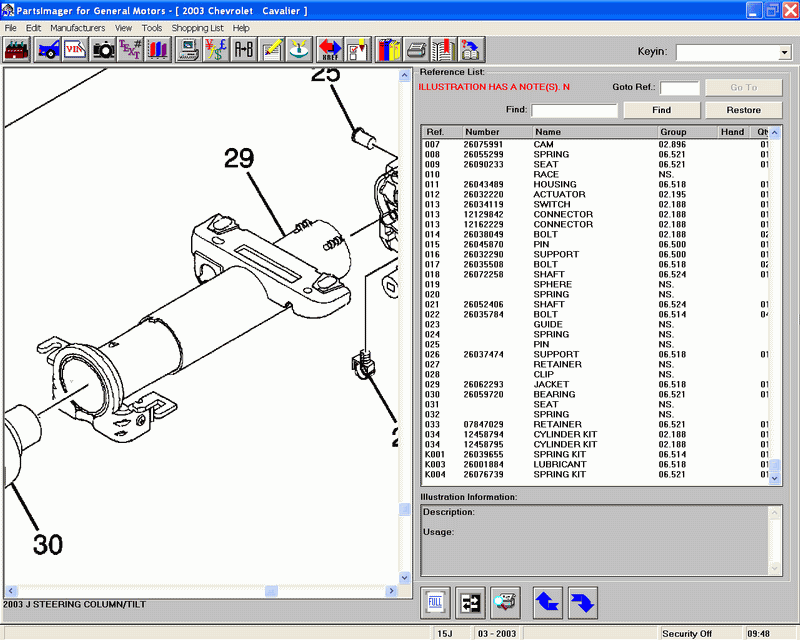Open the Tools menu
Viewport: 800px width, 640px height.
click(152, 28)
